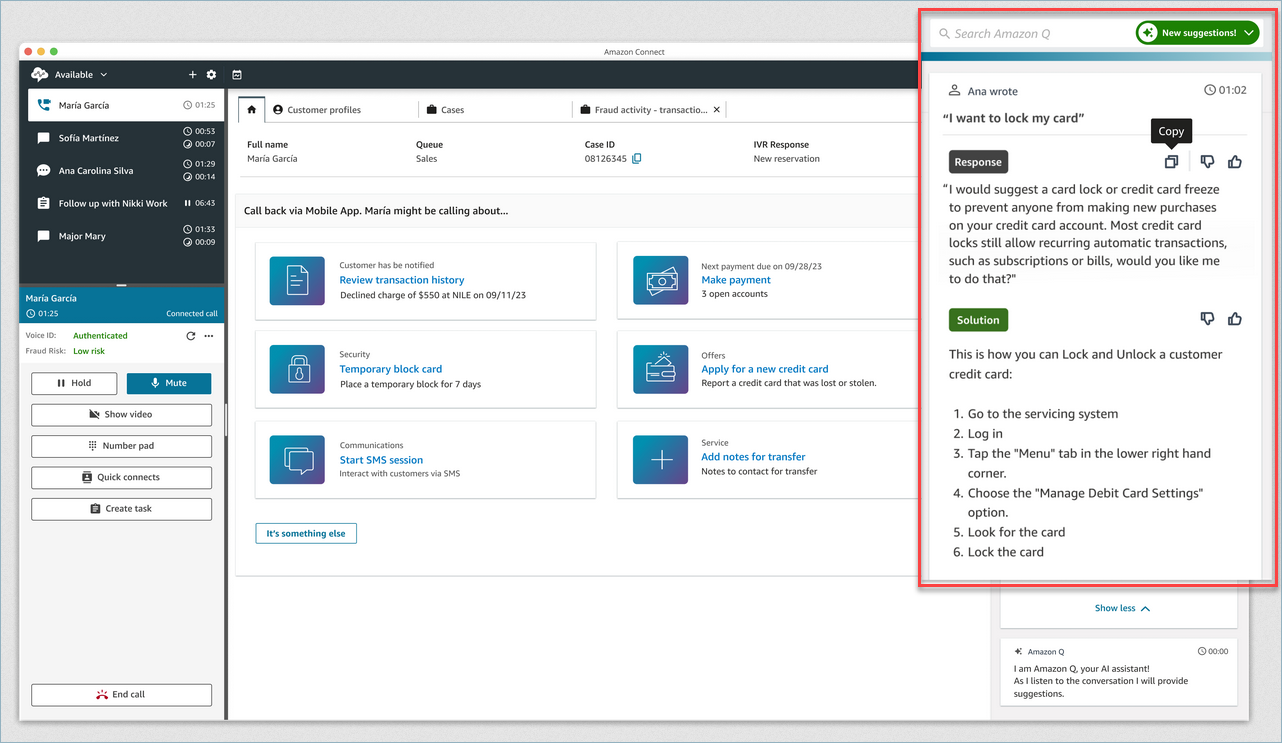Open the calendar icon in header
The image size is (1282, 743).
coord(237,75)
